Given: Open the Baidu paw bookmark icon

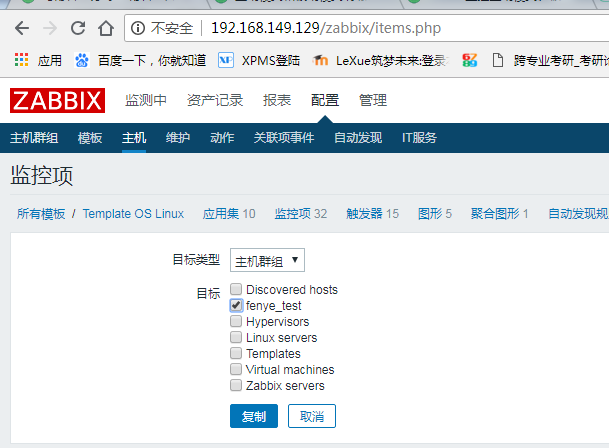Looking at the screenshot, I should pyautogui.click(x=82, y=60).
